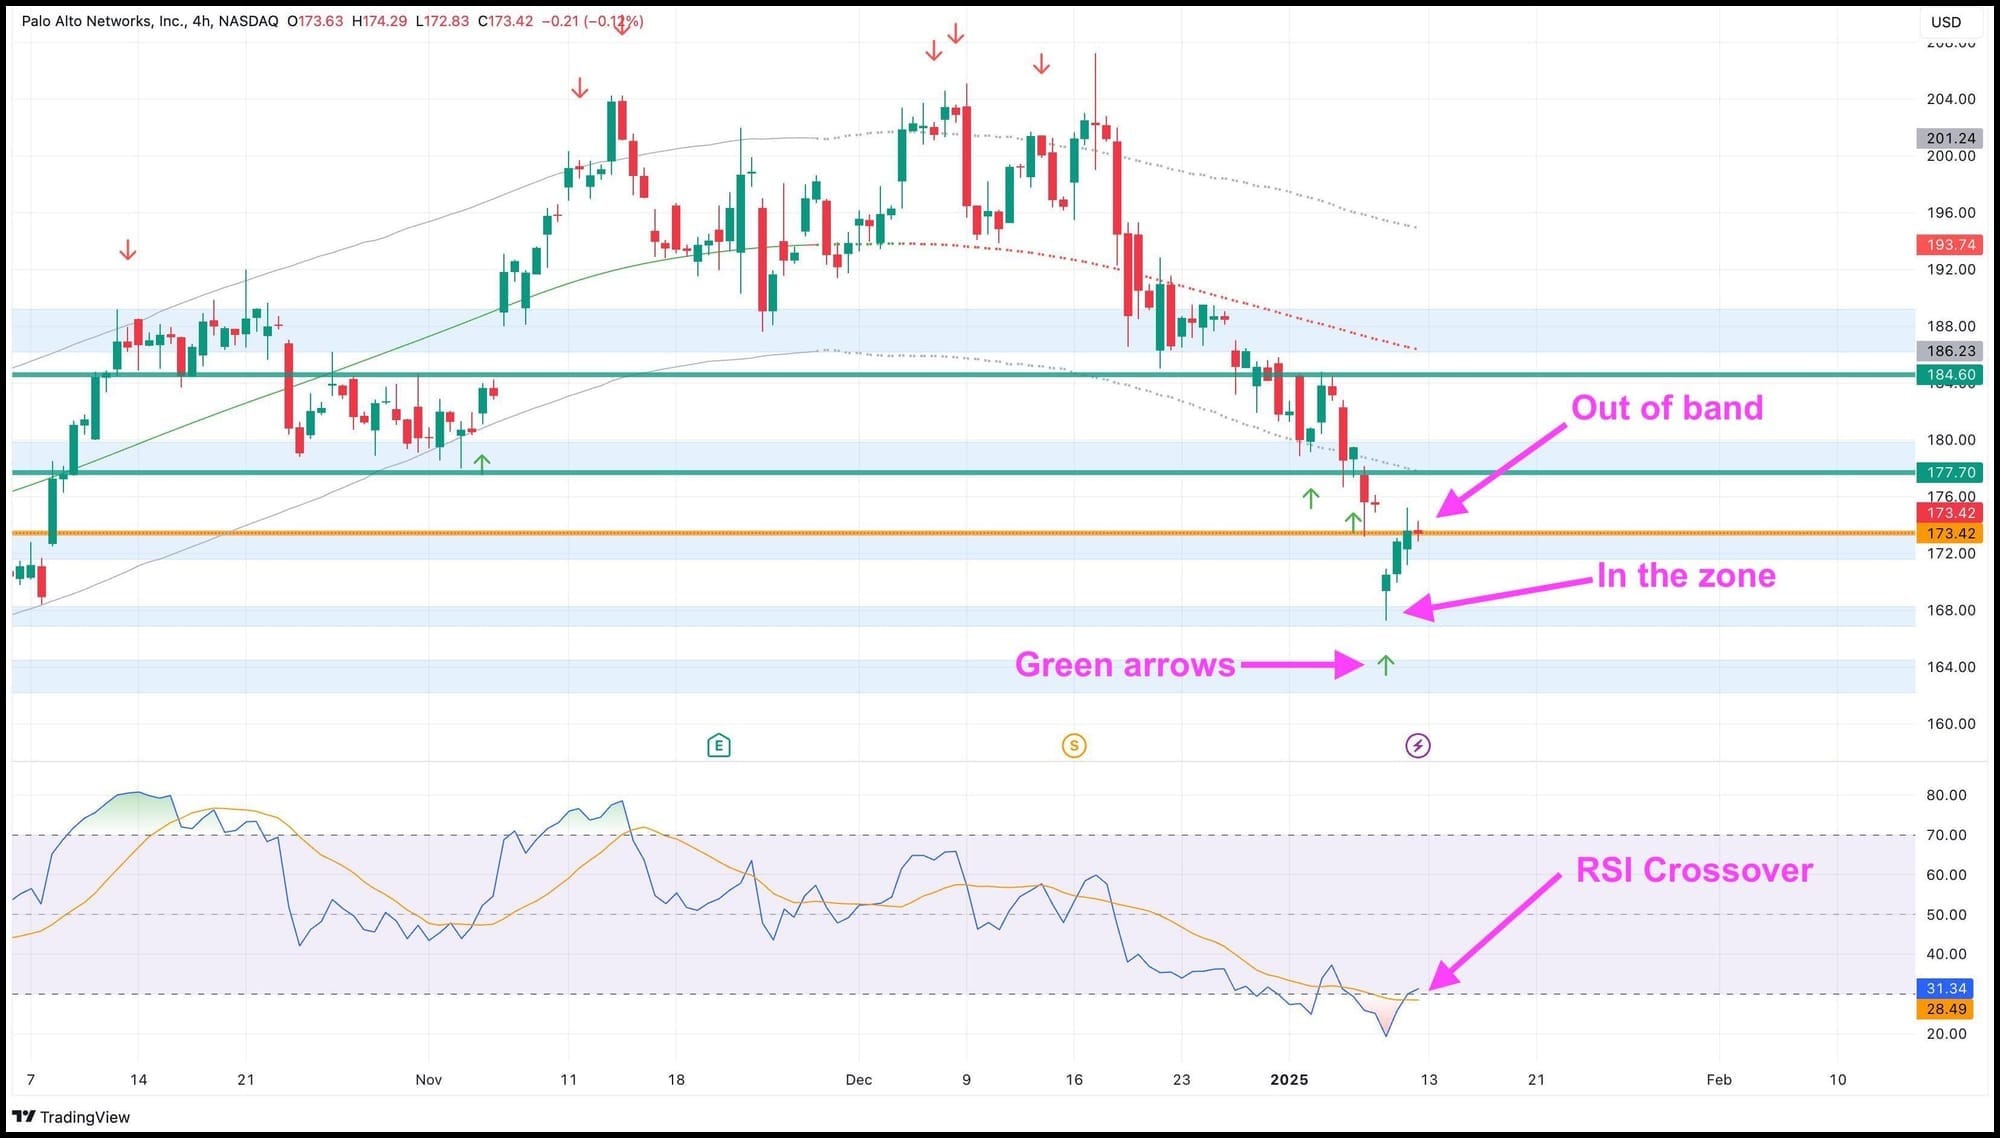Screen dimensions: 2000x1138
Task: Click the red 193.74 band price label
Action: 1950,245
